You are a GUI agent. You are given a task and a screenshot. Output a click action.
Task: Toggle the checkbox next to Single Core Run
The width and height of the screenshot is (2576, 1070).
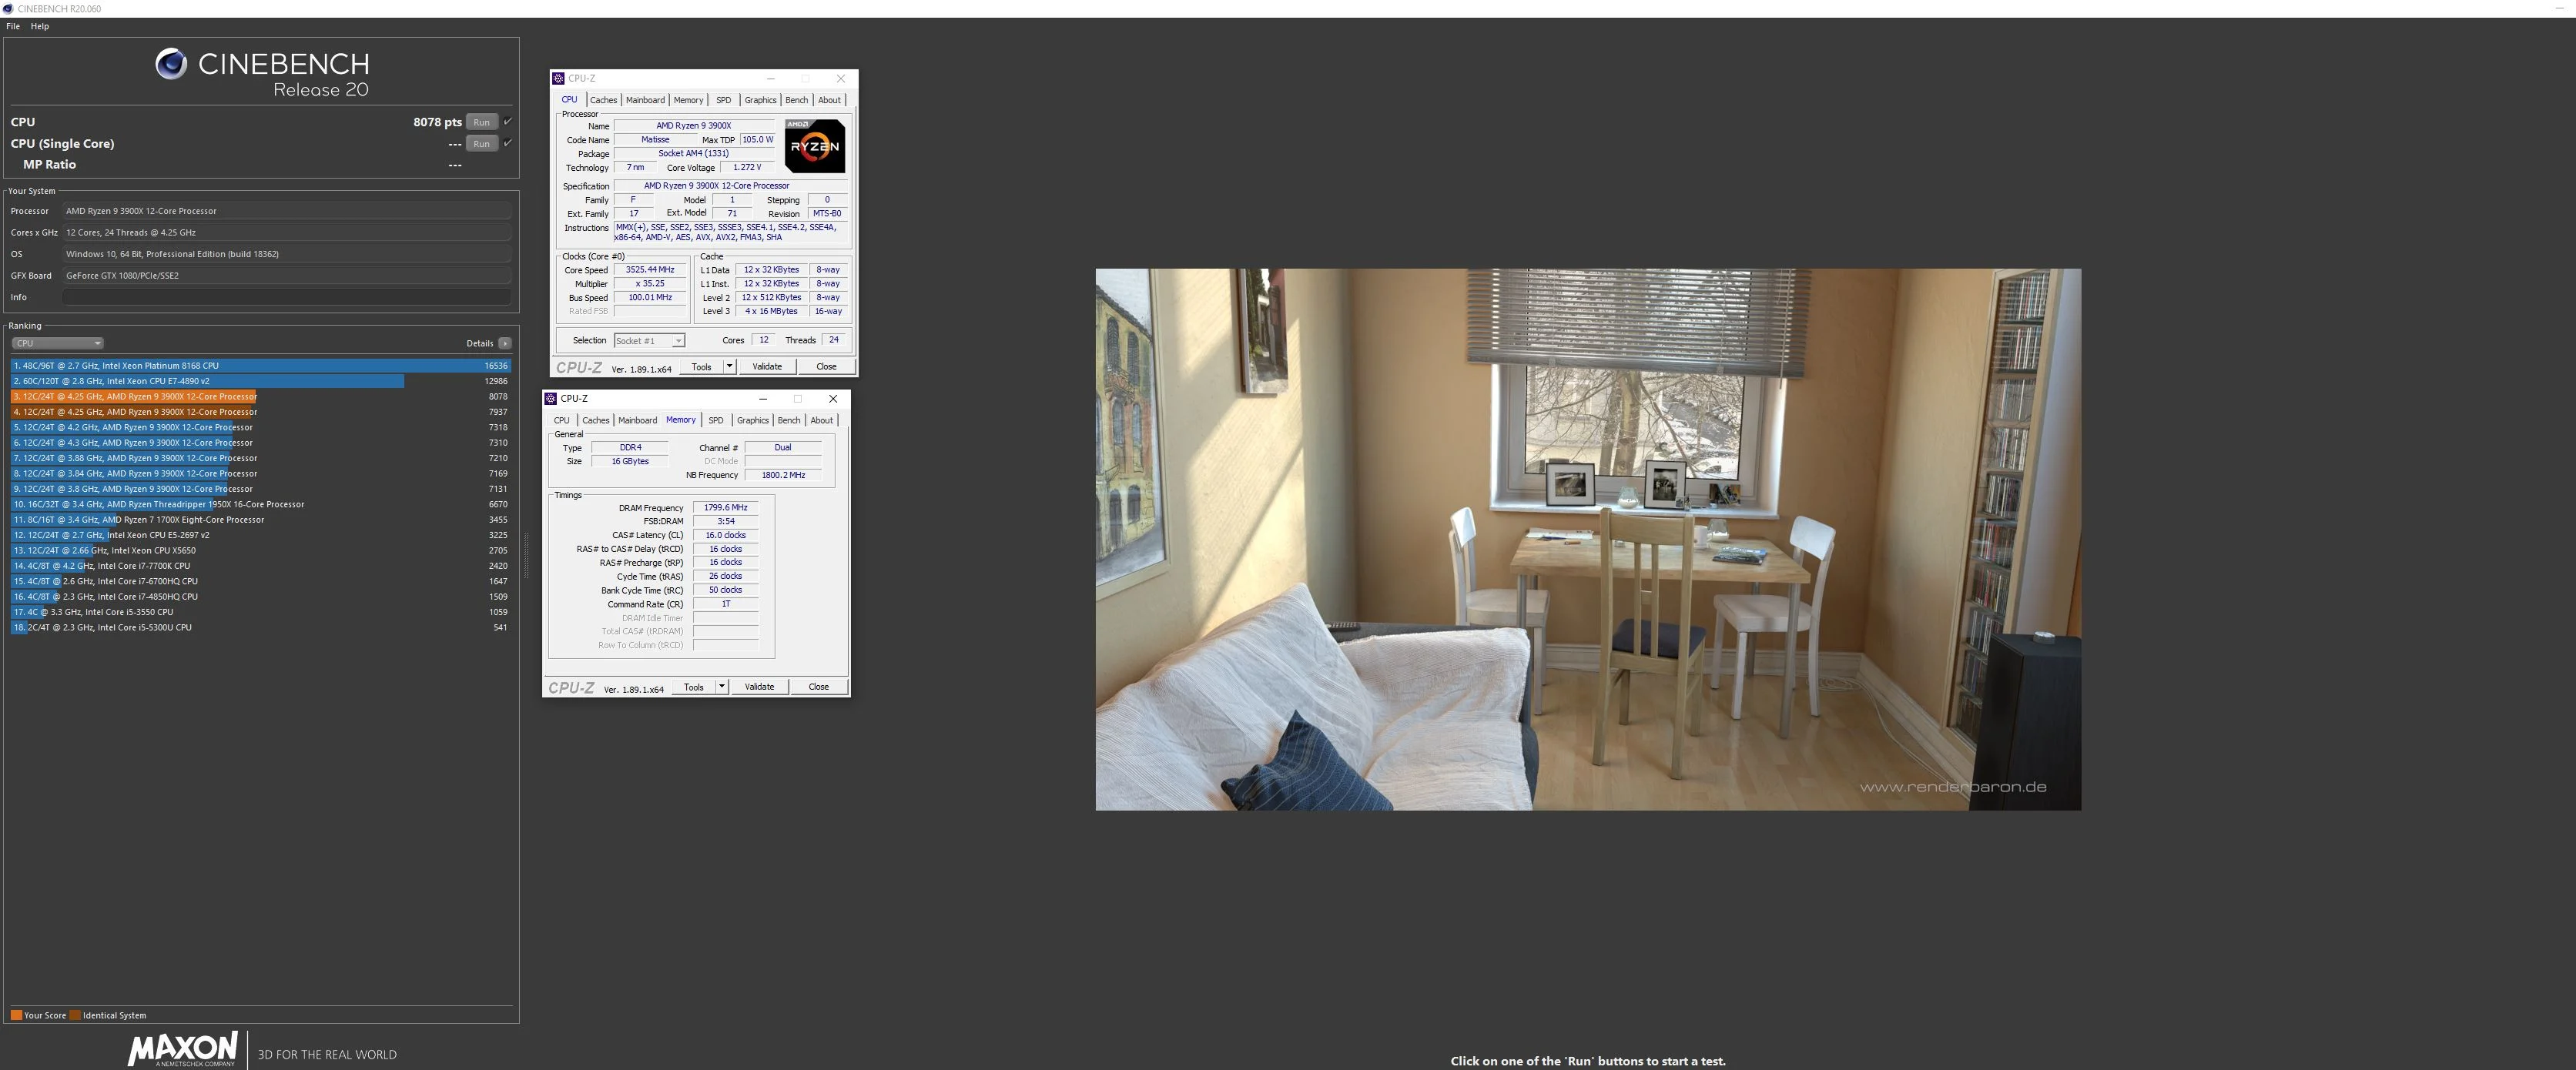pos(508,143)
